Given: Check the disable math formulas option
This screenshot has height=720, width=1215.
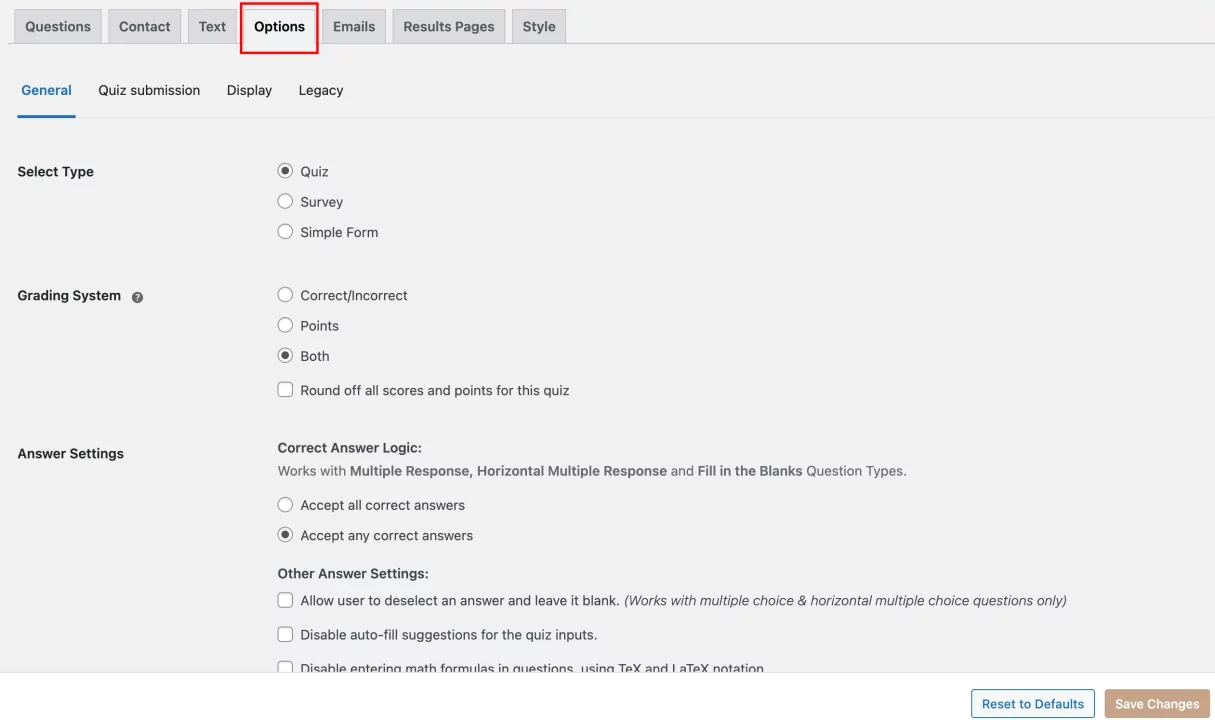Looking at the screenshot, I should (285, 667).
